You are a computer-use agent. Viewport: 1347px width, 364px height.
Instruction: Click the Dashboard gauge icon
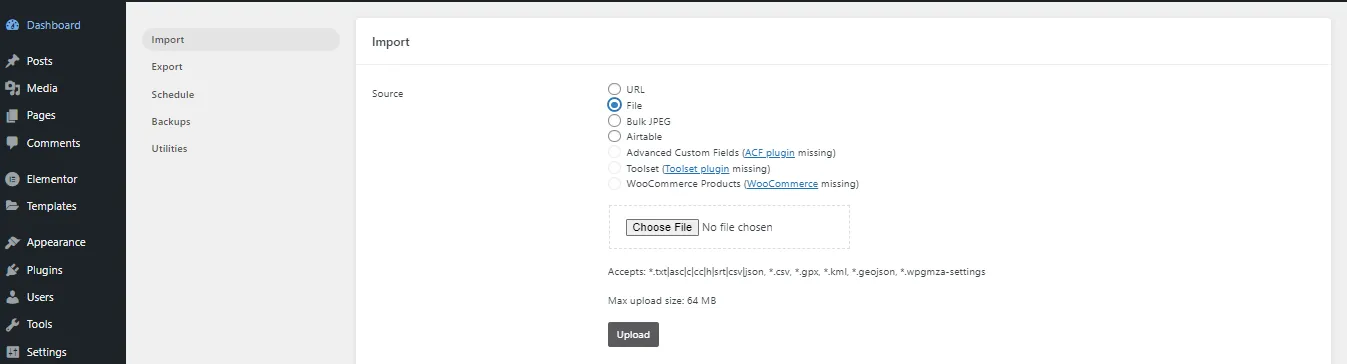pyautogui.click(x=12, y=25)
